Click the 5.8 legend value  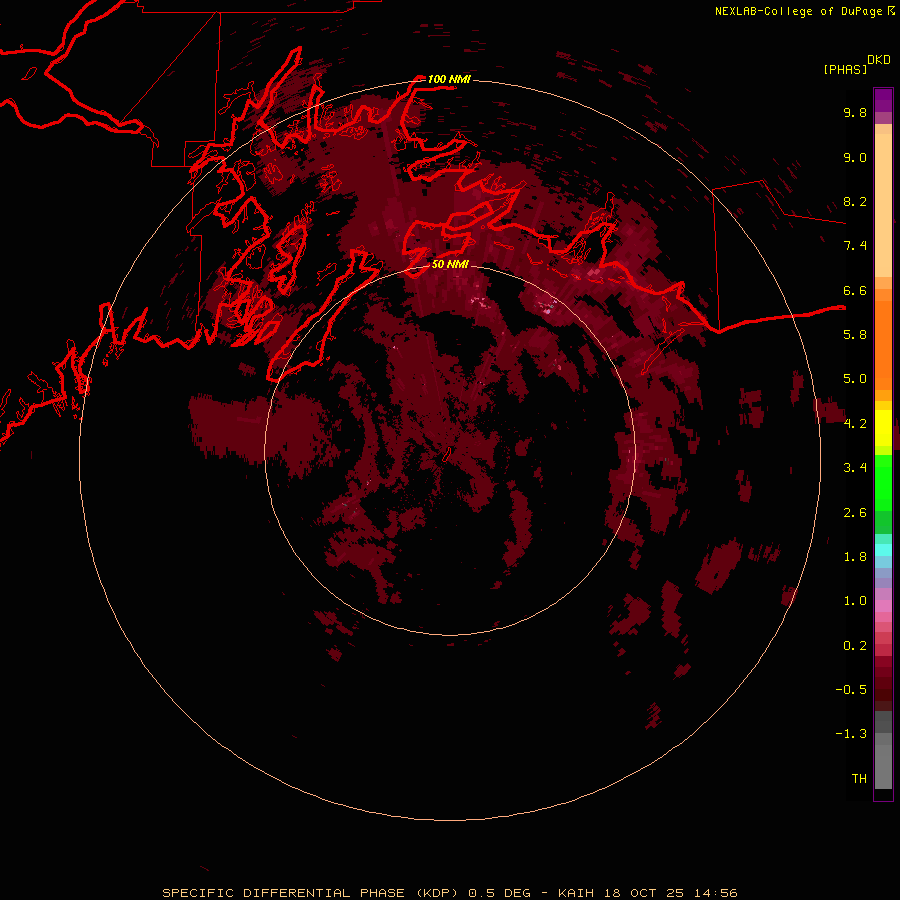point(855,334)
